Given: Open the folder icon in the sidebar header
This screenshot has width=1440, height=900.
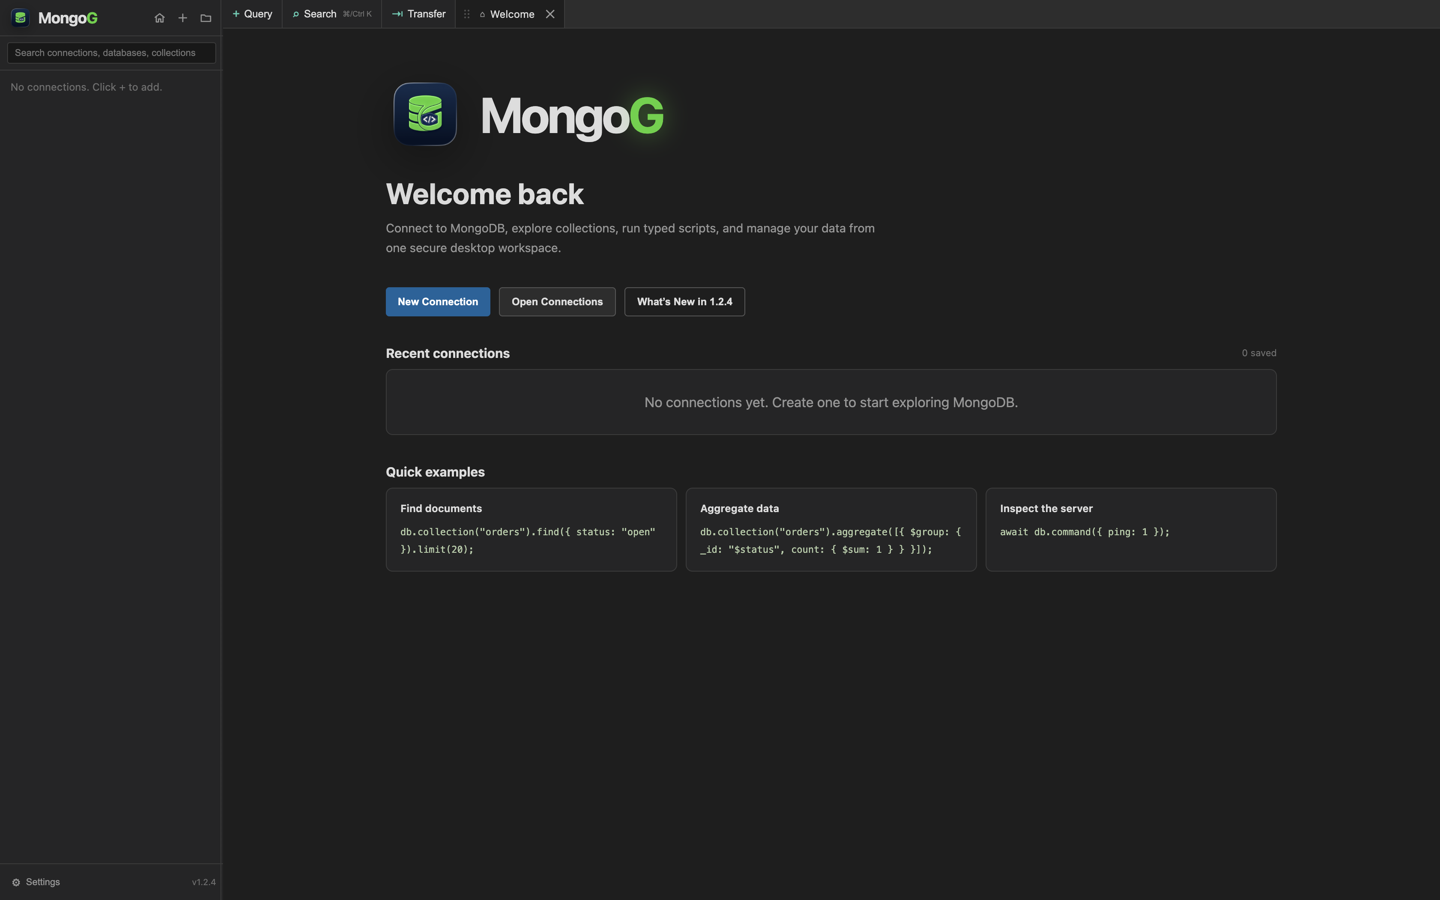Looking at the screenshot, I should [206, 18].
